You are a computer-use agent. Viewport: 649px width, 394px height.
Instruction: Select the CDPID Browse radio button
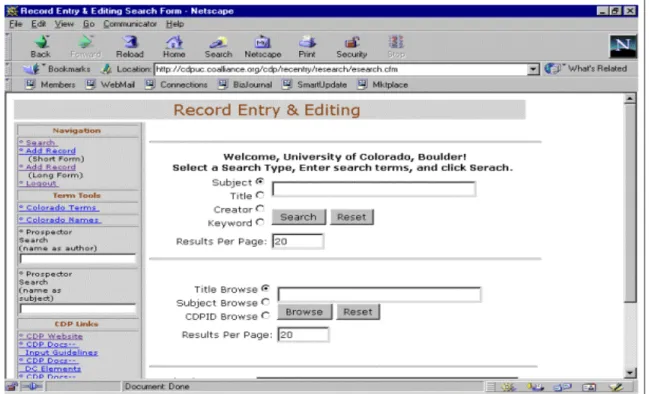pos(266,316)
